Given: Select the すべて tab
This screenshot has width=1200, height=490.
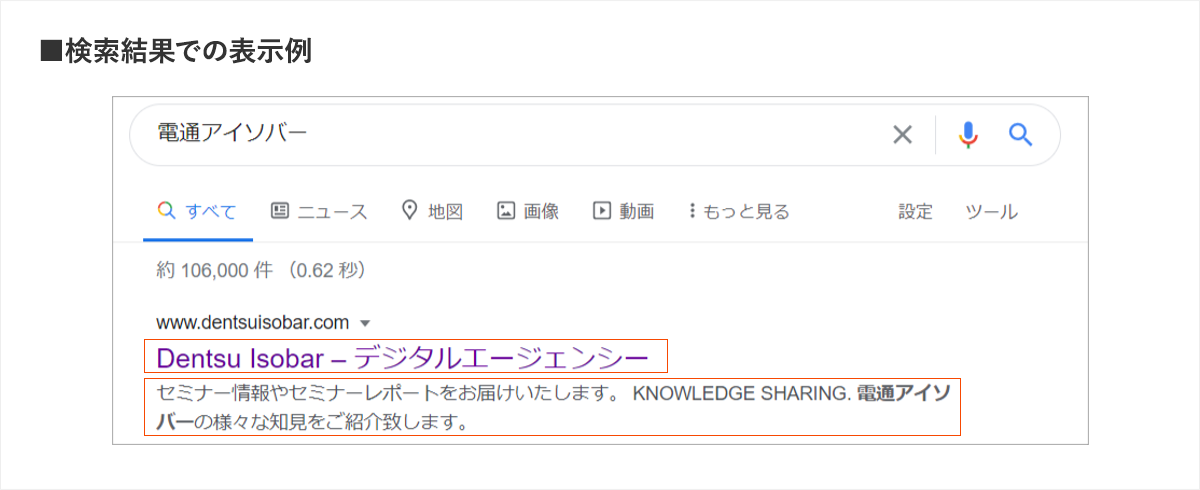Looking at the screenshot, I should pos(198,211).
